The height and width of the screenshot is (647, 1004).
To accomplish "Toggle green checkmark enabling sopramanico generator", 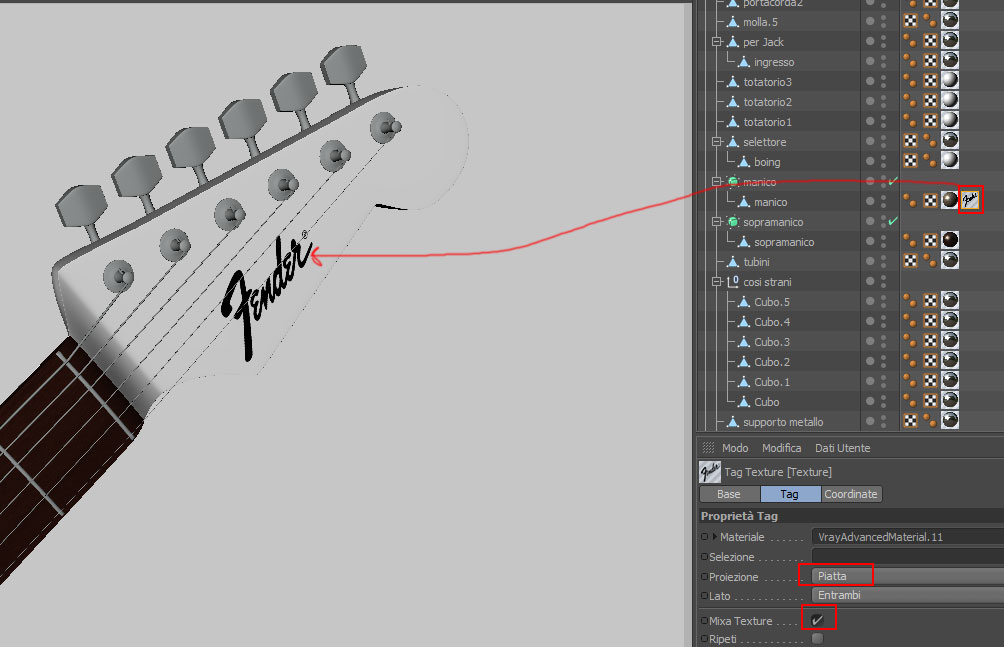I will point(893,221).
